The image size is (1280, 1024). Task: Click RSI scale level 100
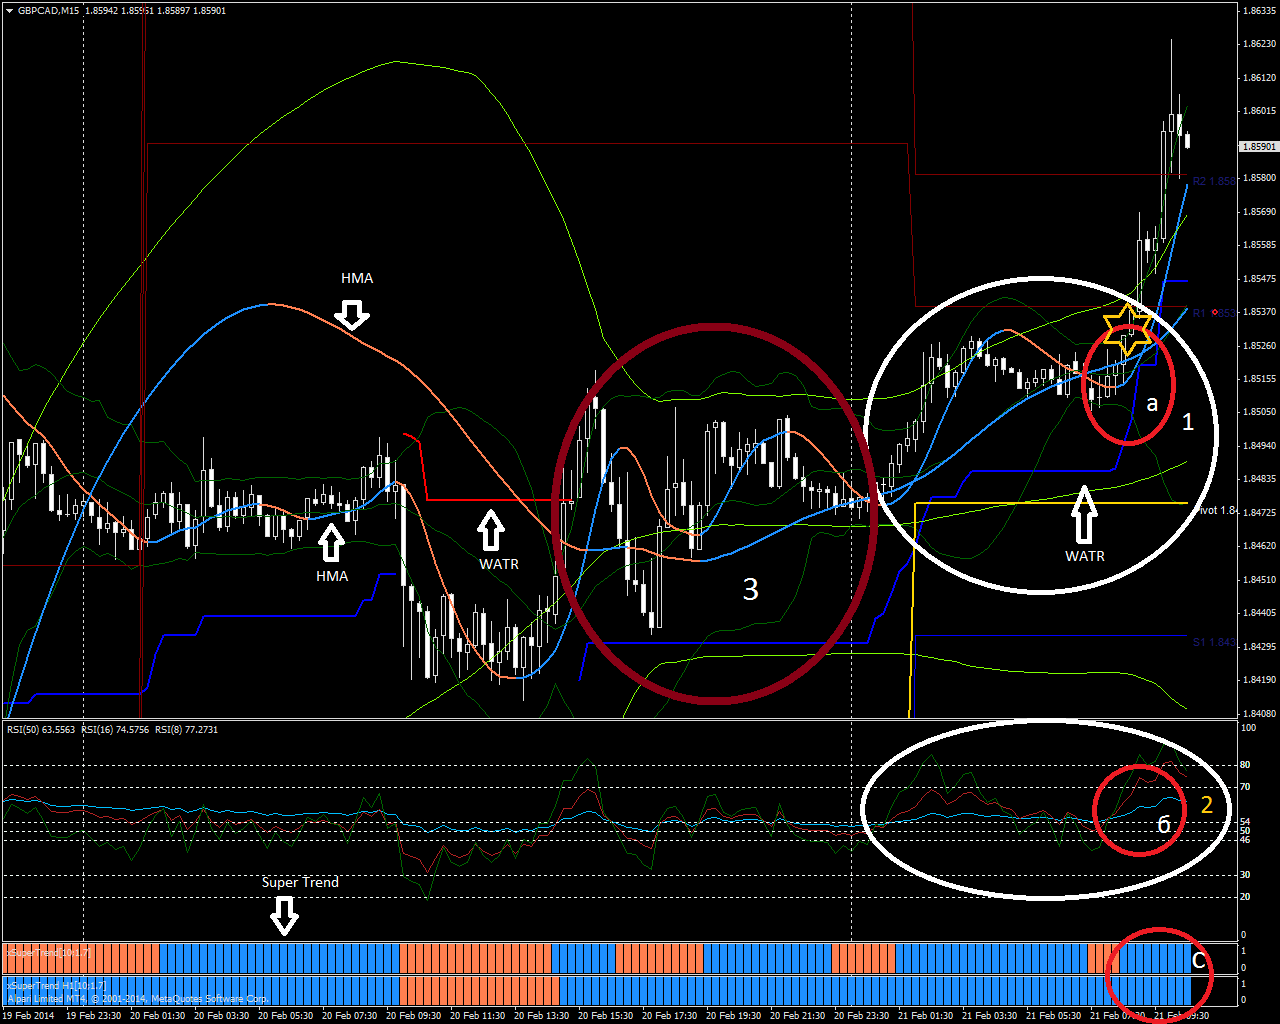coord(1248,729)
